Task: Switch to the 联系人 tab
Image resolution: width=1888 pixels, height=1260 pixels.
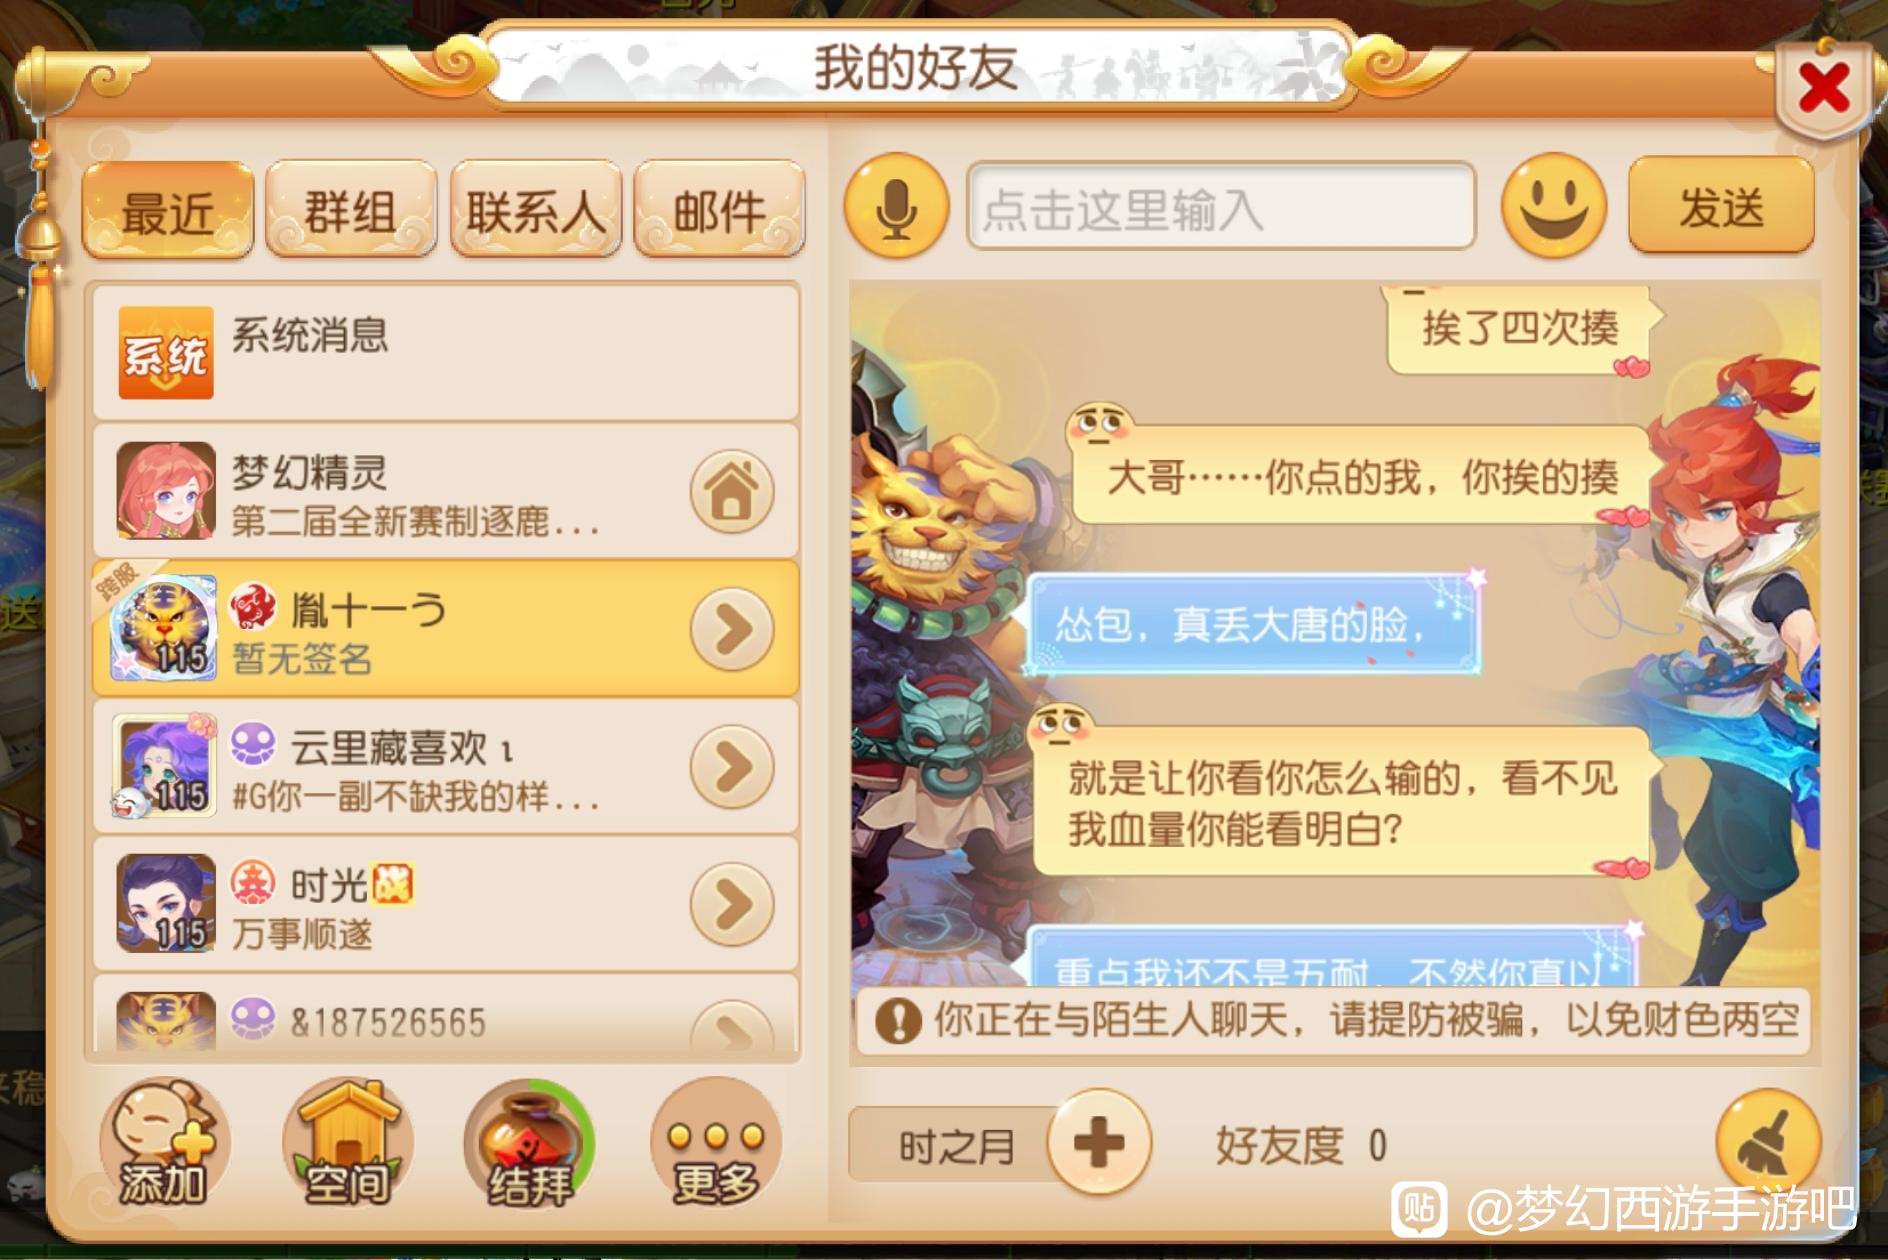Action: pyautogui.click(x=536, y=210)
